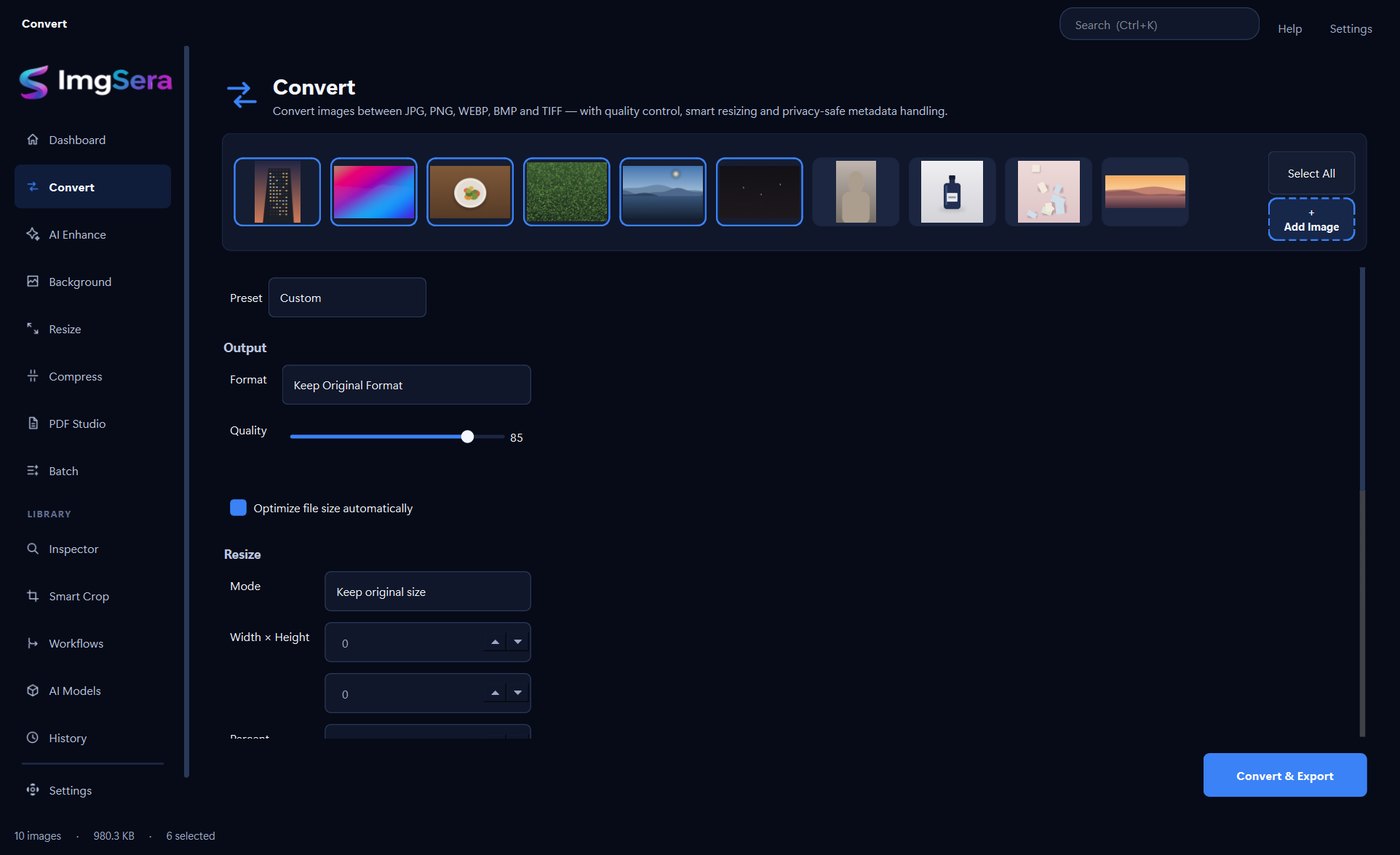Click the Search field
Viewport: 1400px width, 855px height.
1159,25
